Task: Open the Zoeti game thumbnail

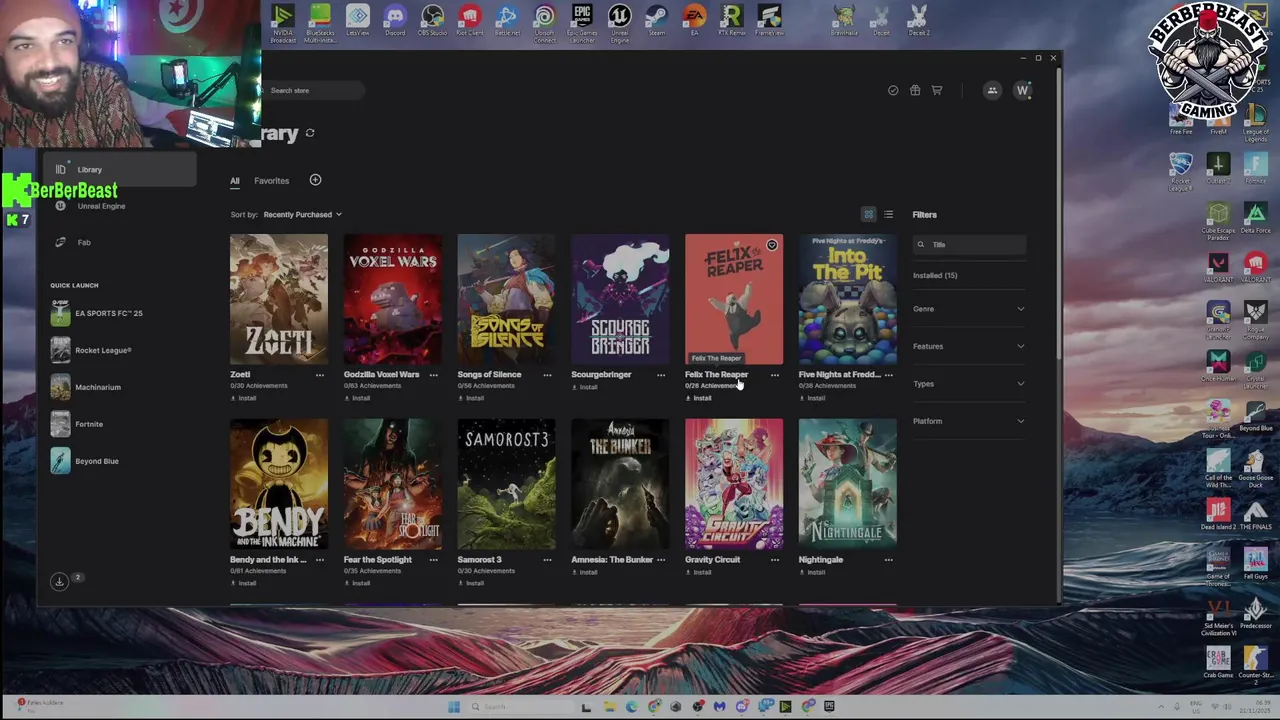Action: click(x=279, y=299)
